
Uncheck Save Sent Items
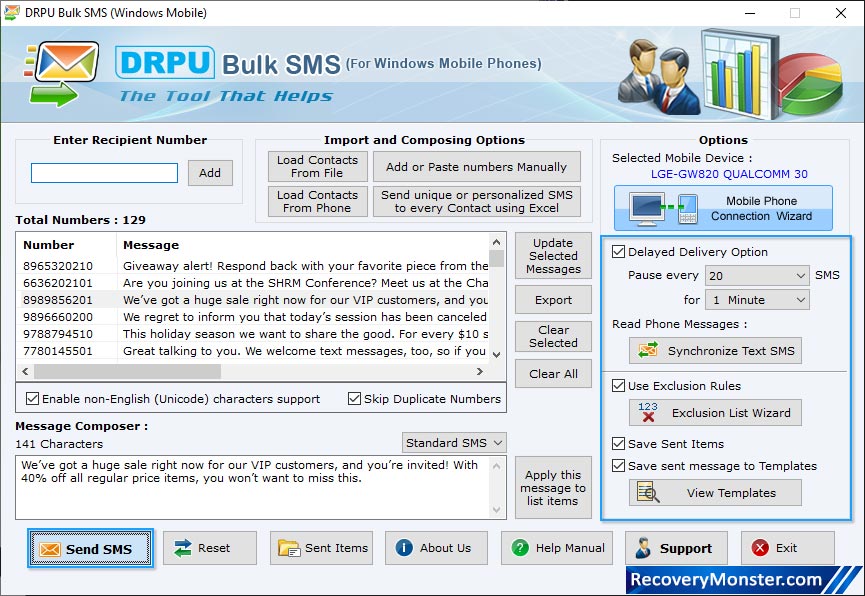[x=619, y=443]
